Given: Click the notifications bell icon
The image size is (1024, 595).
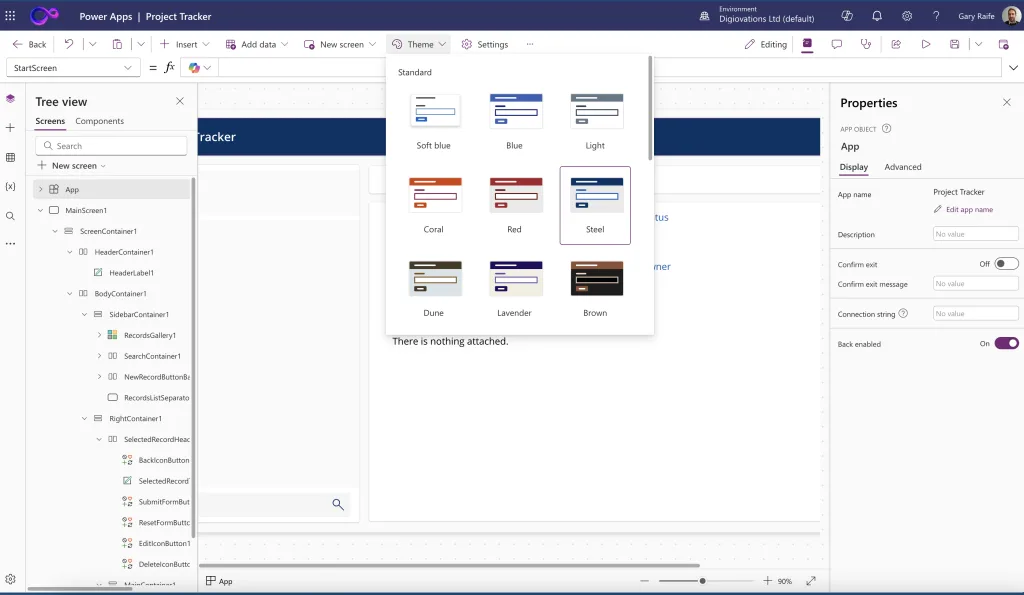Looking at the screenshot, I should tap(877, 16).
